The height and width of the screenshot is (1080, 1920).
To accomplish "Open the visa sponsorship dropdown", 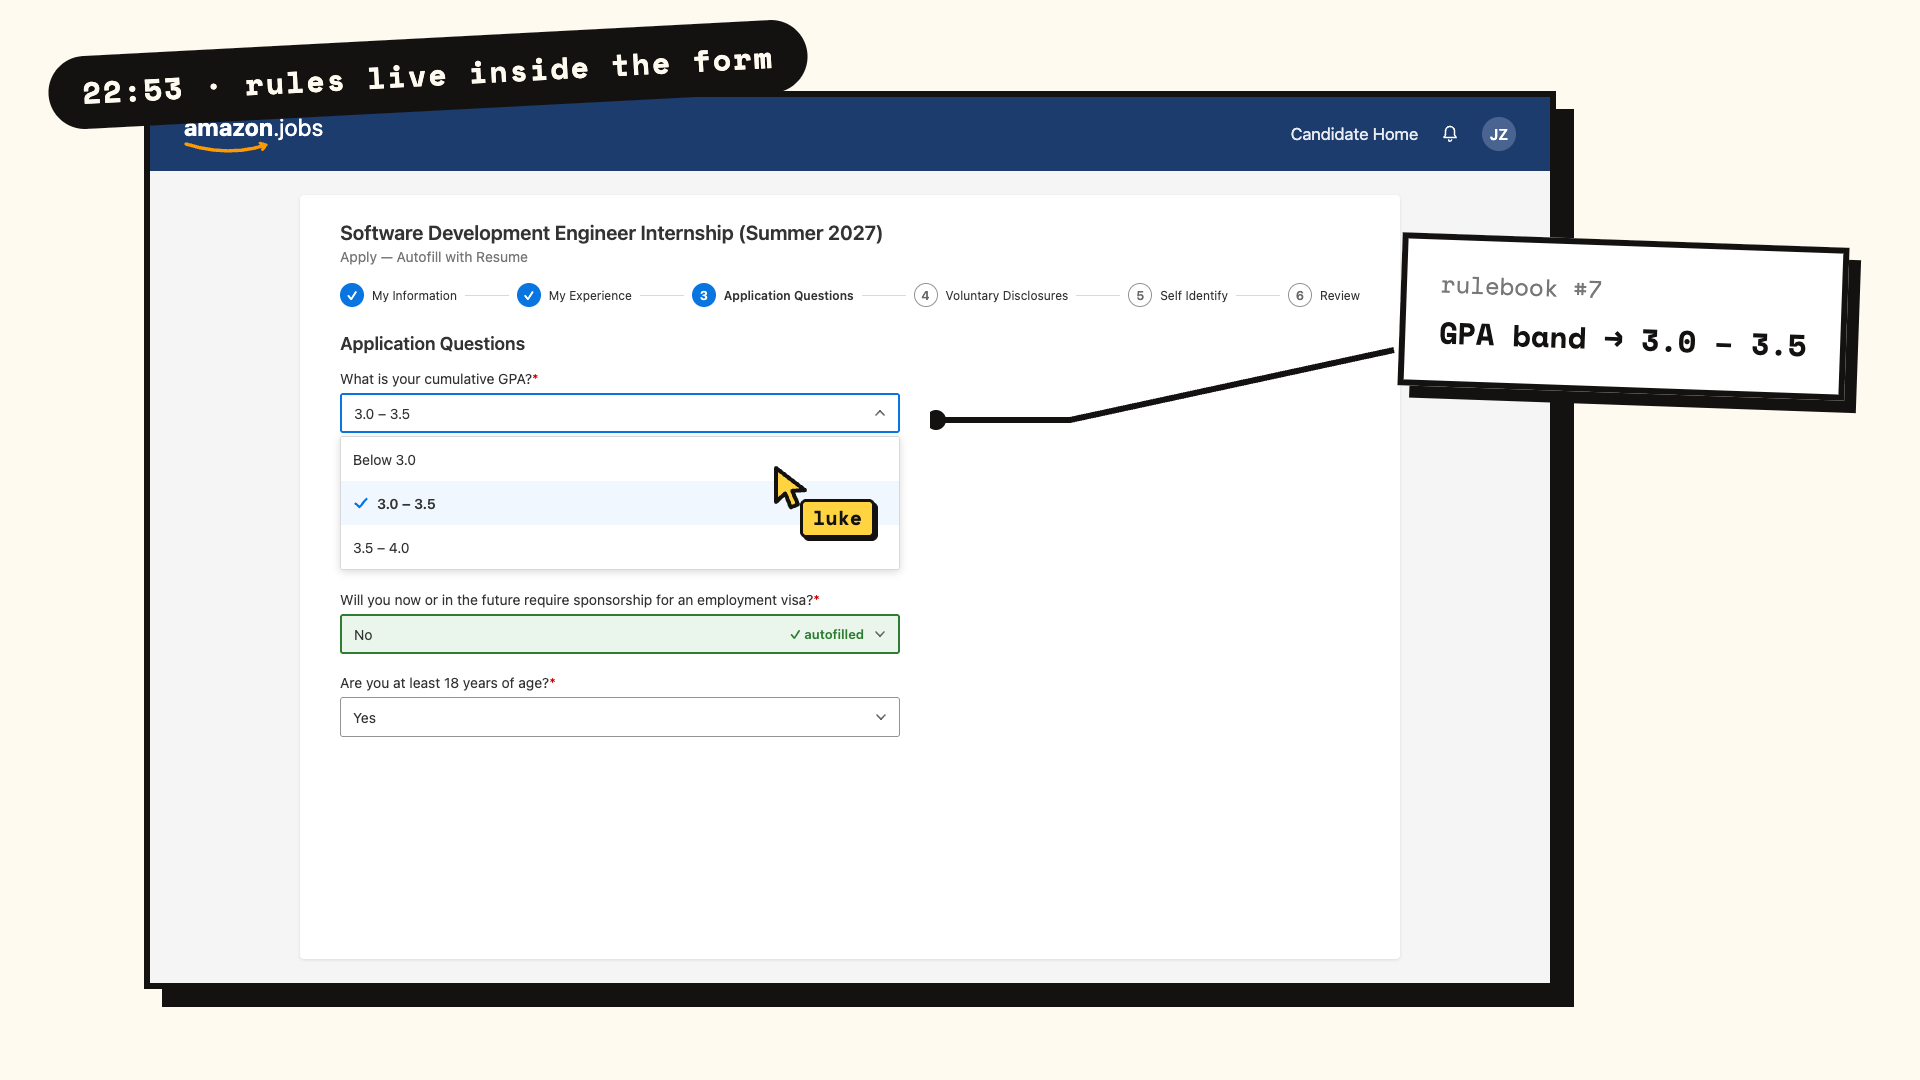I will (x=620, y=634).
